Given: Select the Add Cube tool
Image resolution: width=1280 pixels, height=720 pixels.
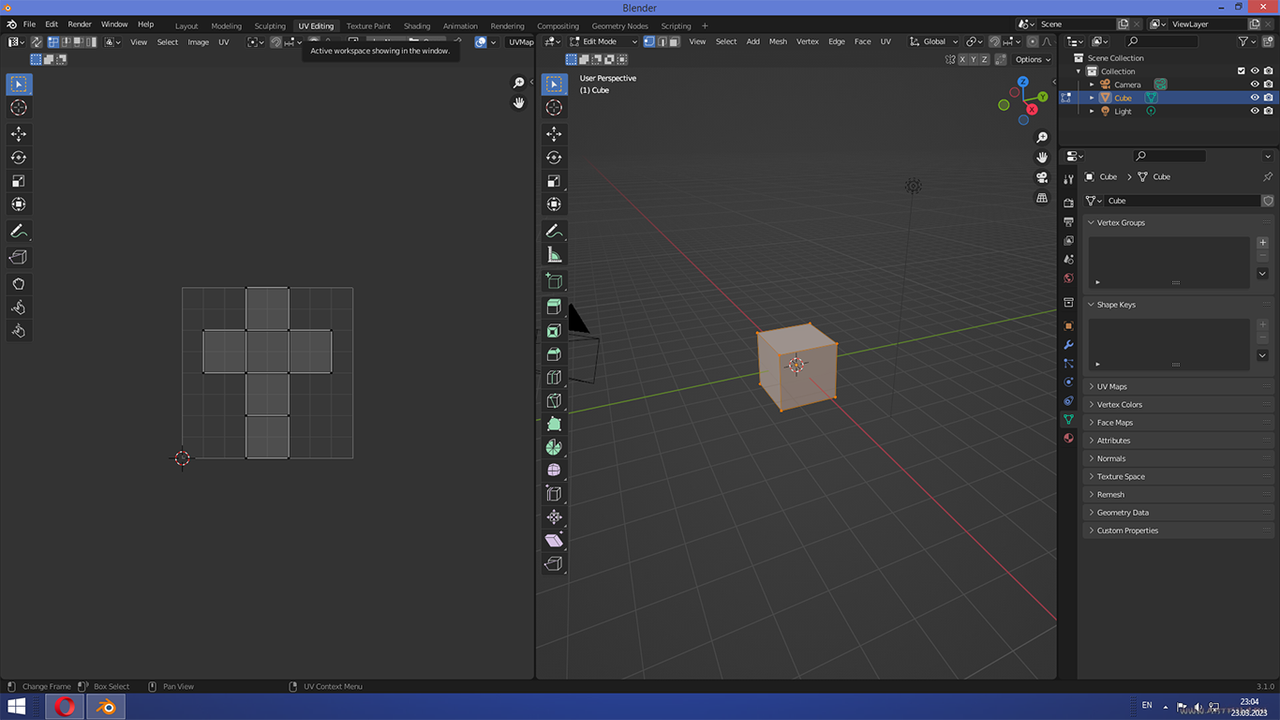Looking at the screenshot, I should pyautogui.click(x=554, y=282).
